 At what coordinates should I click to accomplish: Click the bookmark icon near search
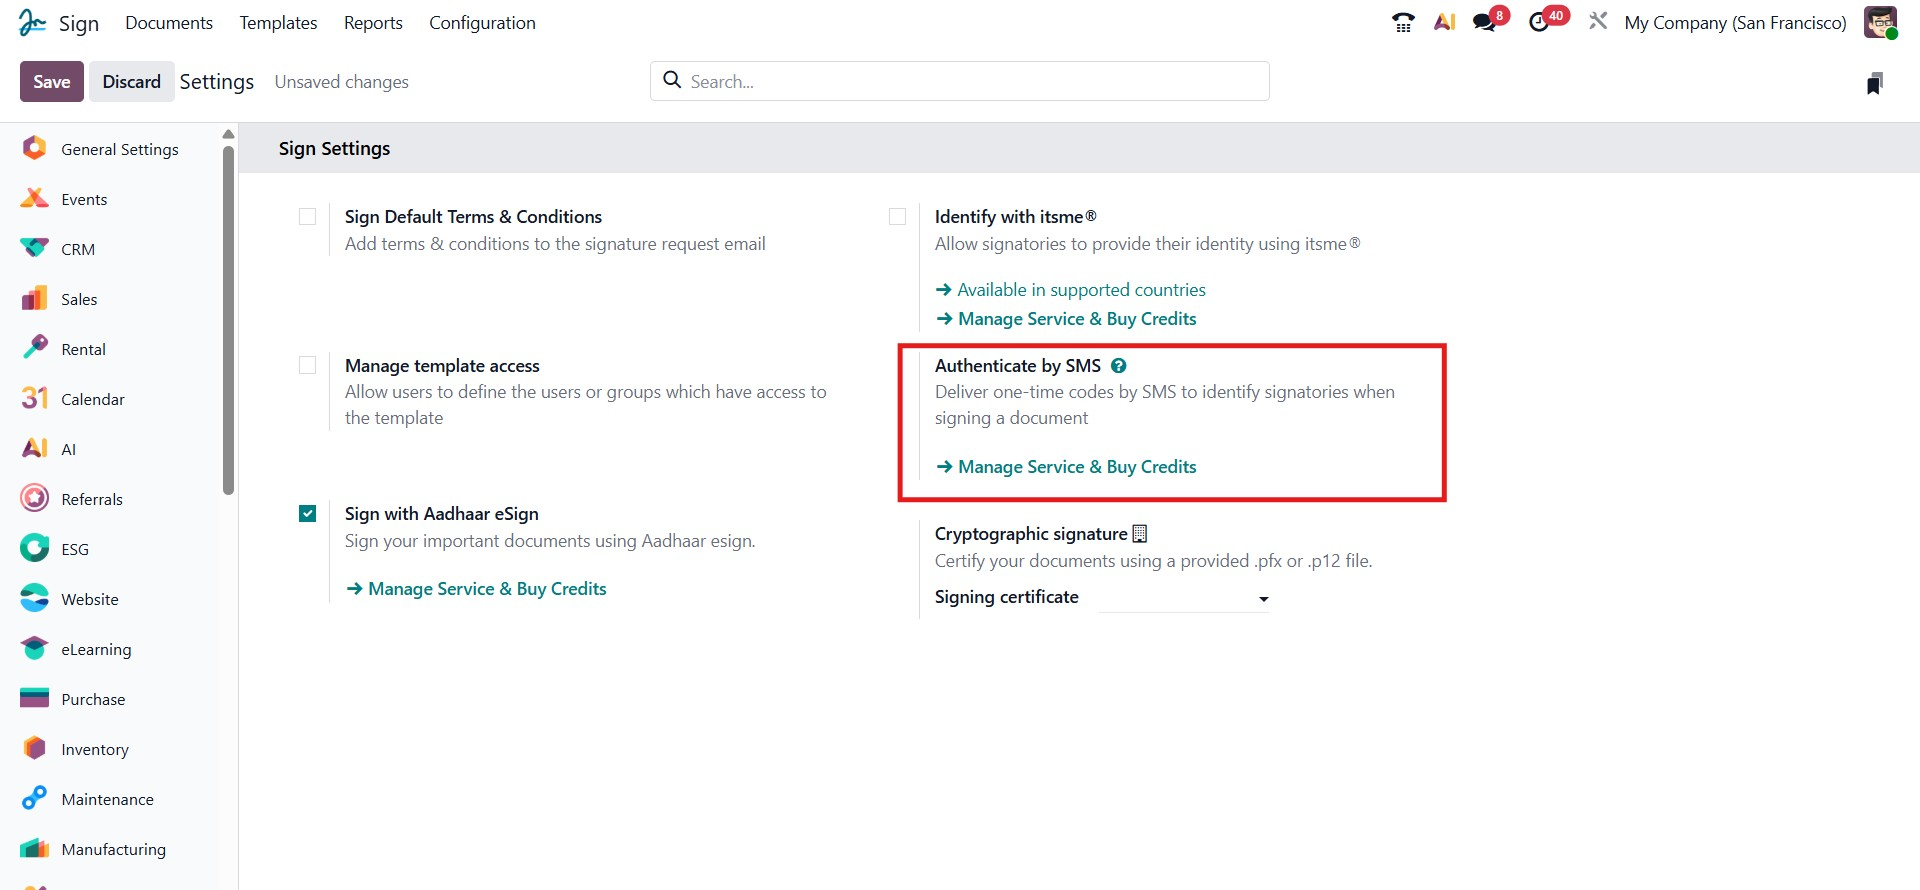[1875, 83]
